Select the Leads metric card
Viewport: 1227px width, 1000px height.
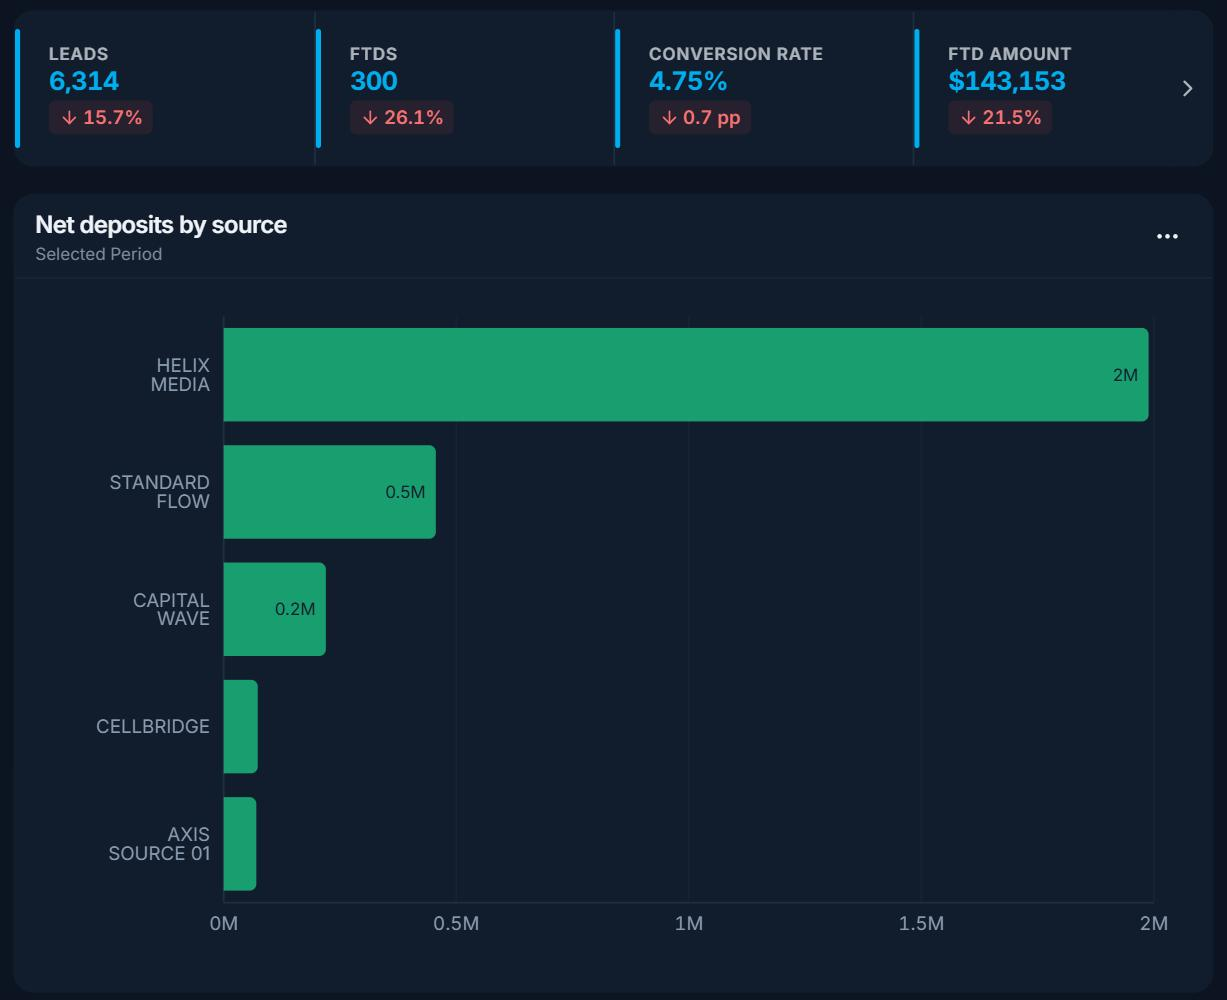(x=165, y=88)
